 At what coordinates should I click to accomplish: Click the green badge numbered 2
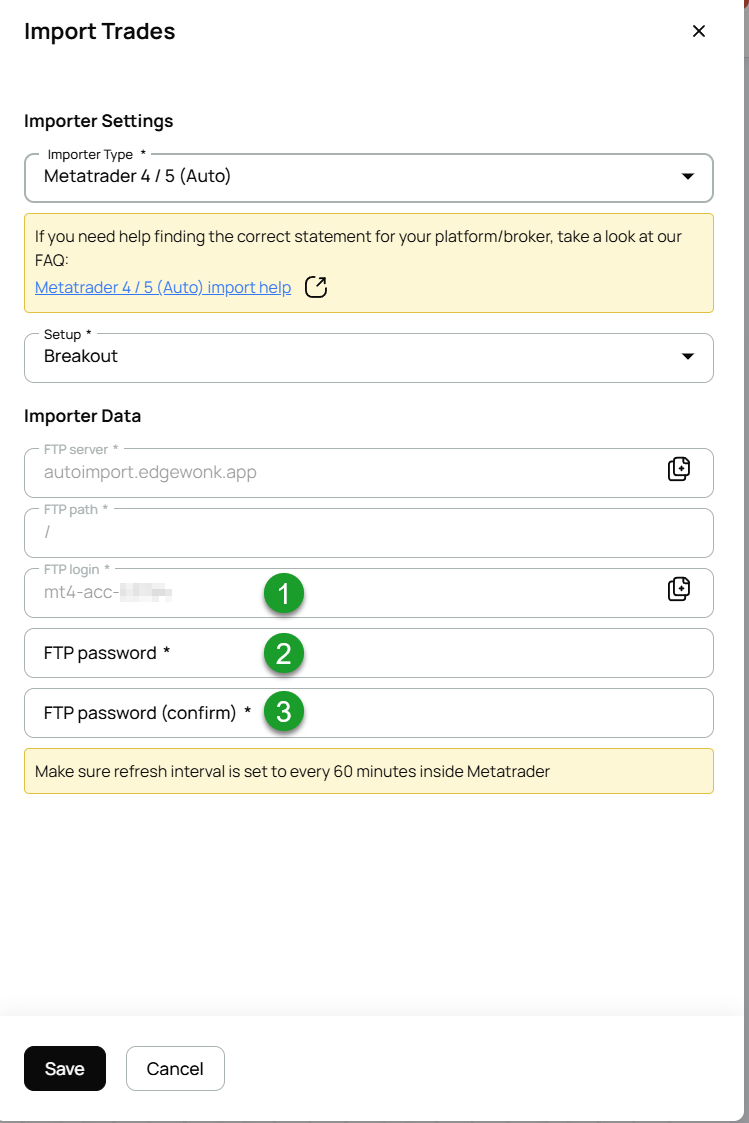[284, 653]
